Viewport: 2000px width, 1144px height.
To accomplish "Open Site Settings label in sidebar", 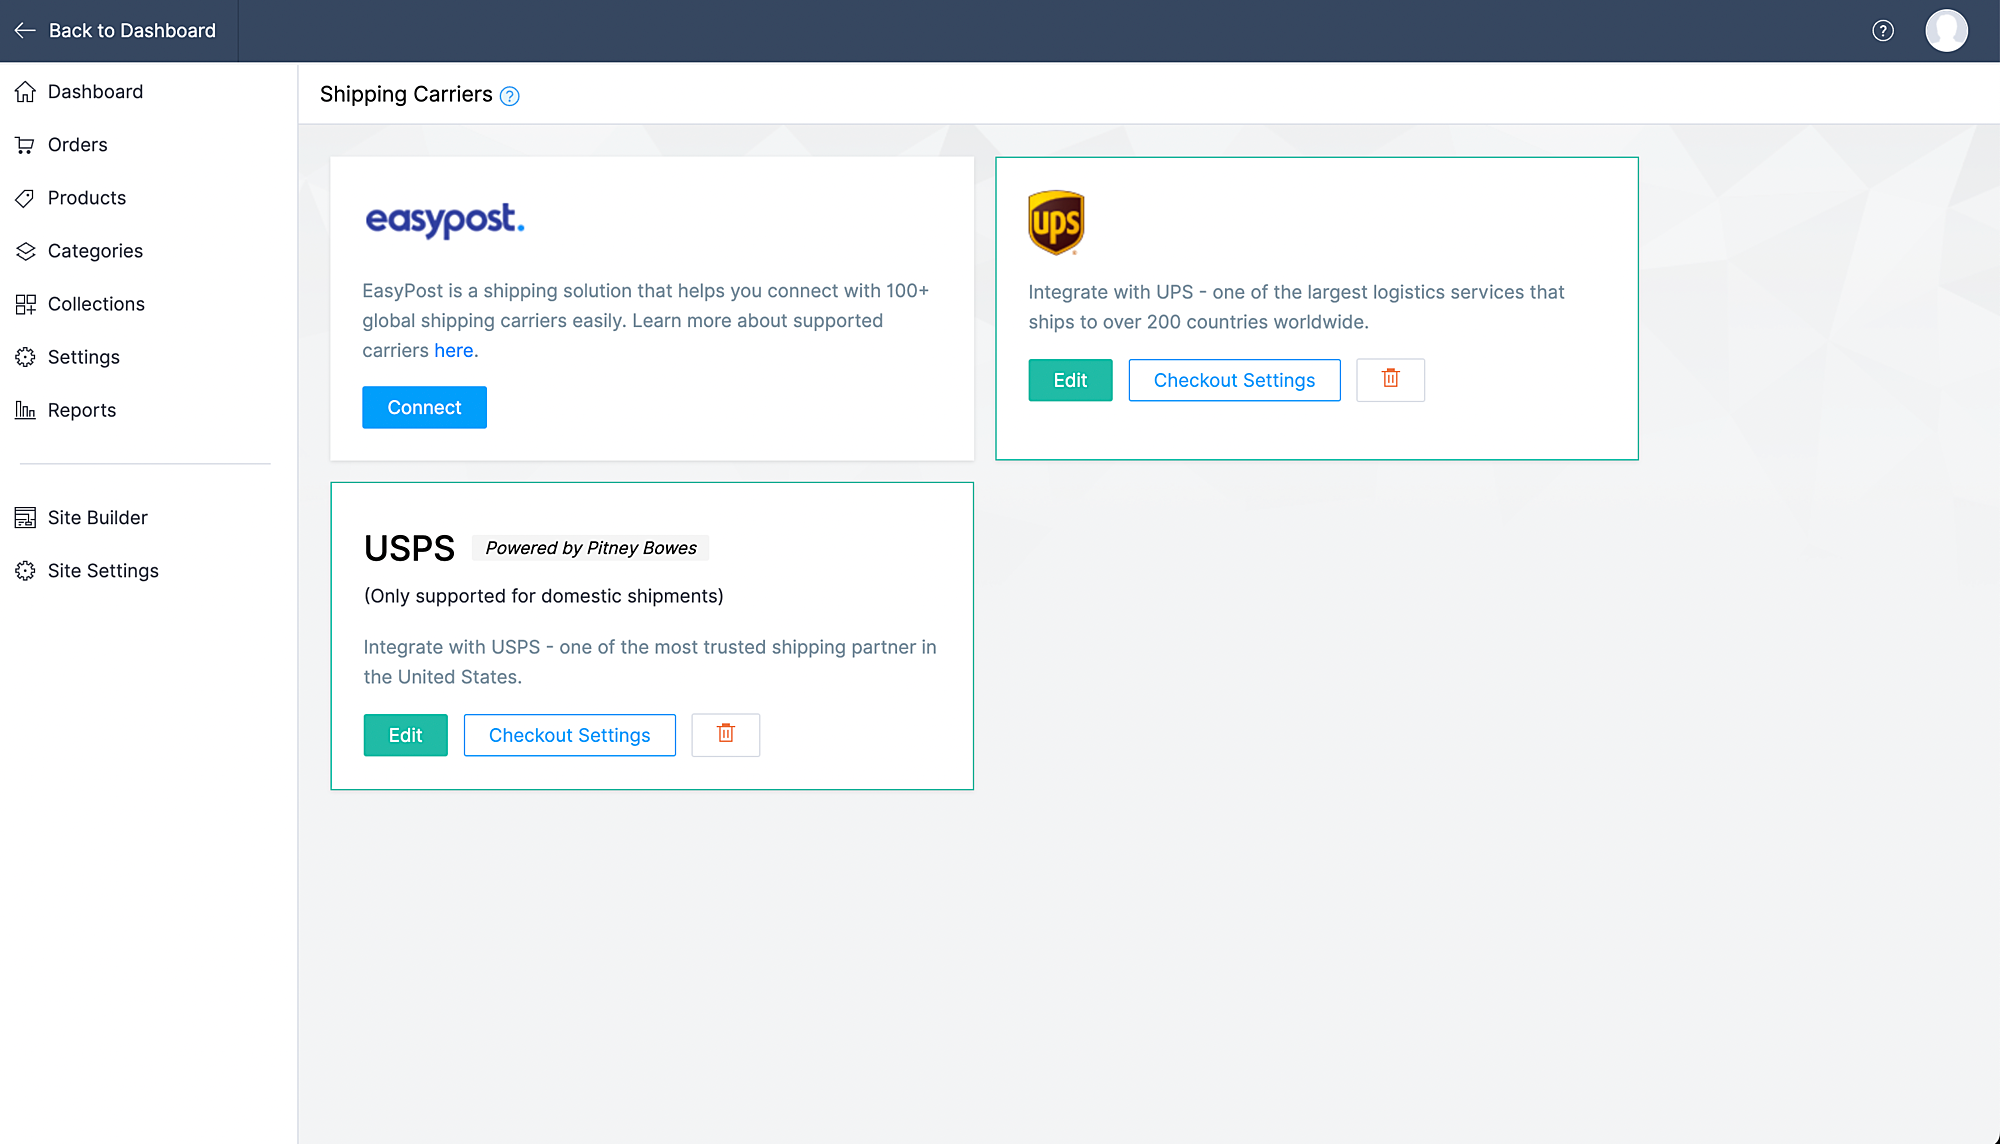I will tap(103, 570).
